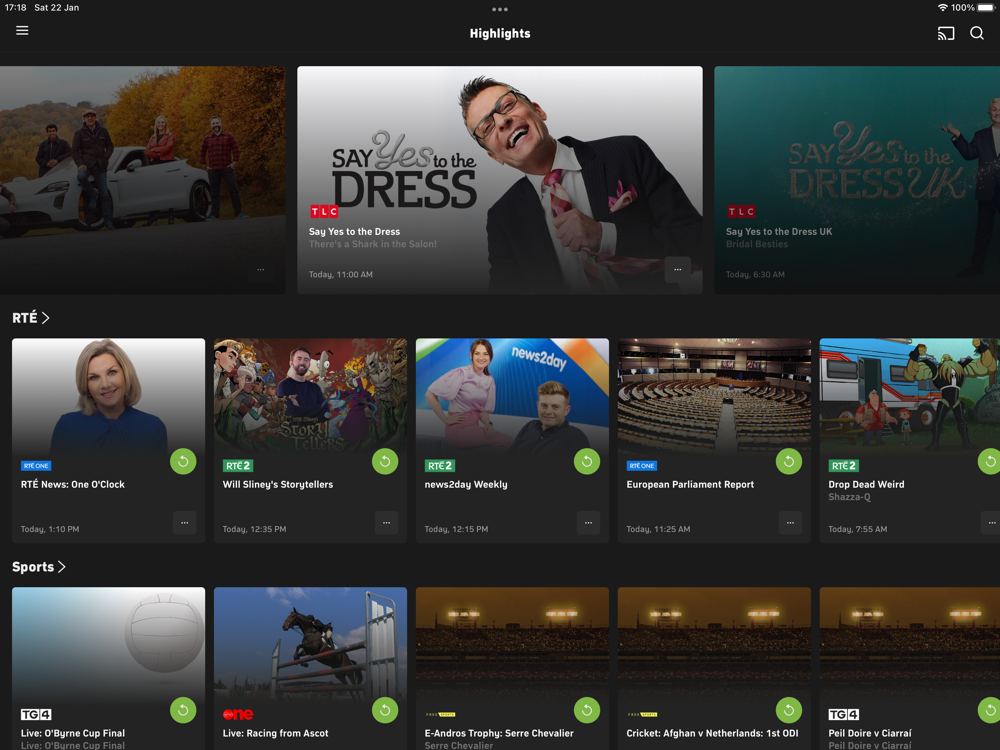Open more options for news2day Weekly
Image resolution: width=1000 pixels, height=750 pixels.
[588, 523]
